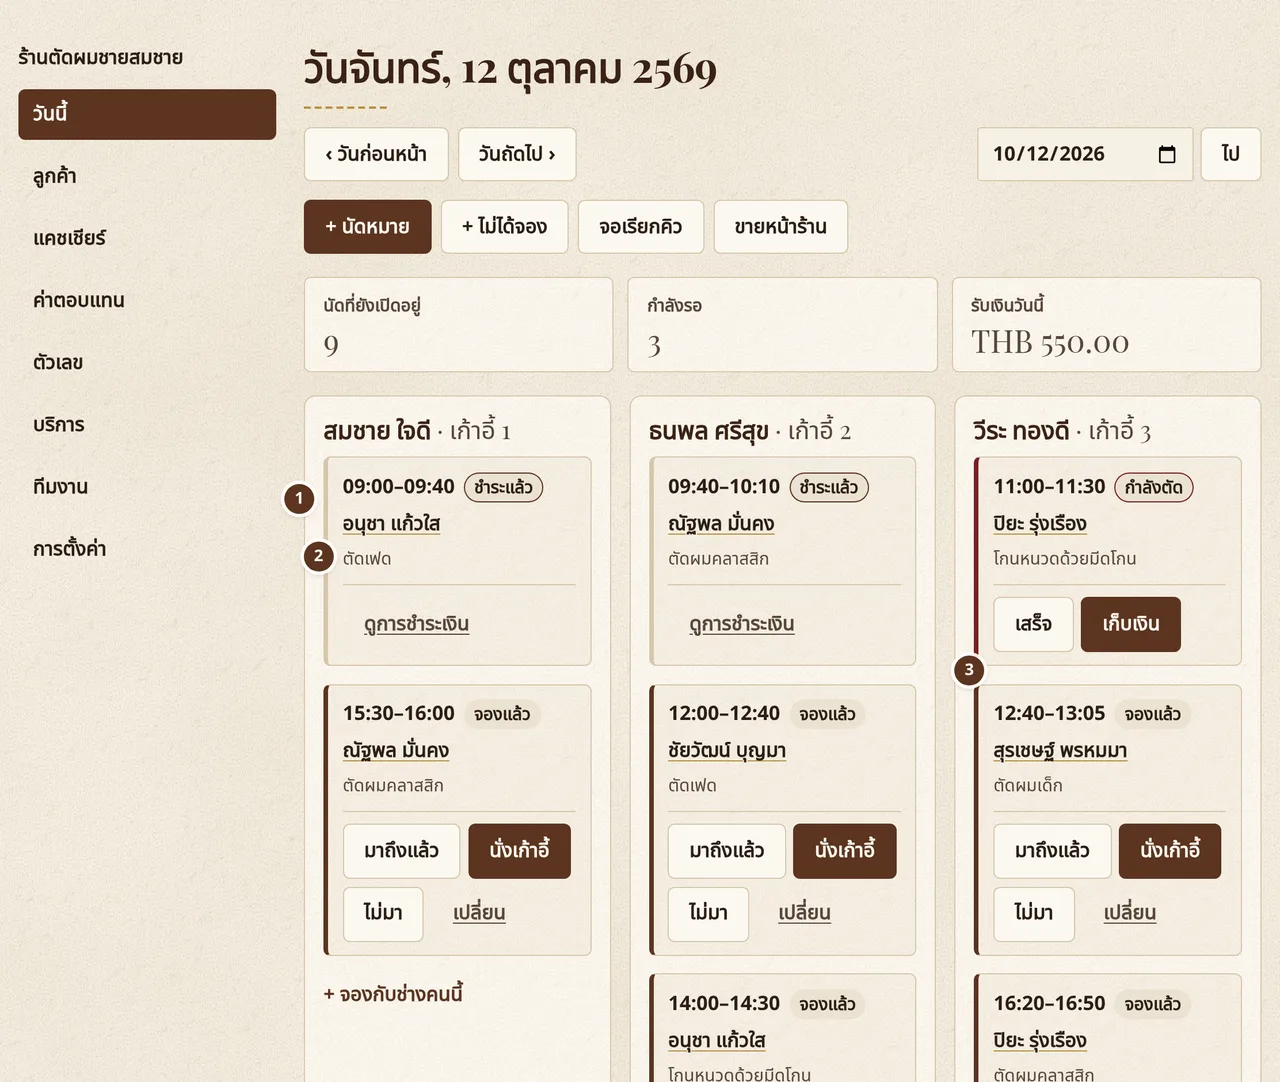
Task: Open ตัวเลข in the sidebar
Action: point(147,363)
